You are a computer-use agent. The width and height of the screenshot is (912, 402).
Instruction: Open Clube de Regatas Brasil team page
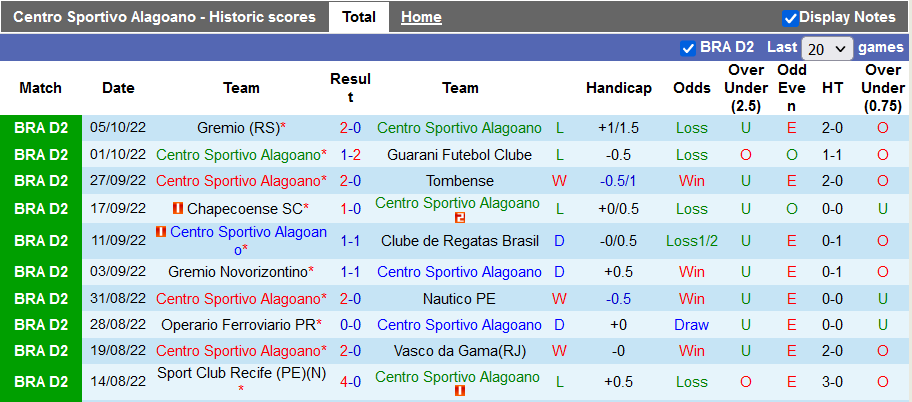click(459, 241)
